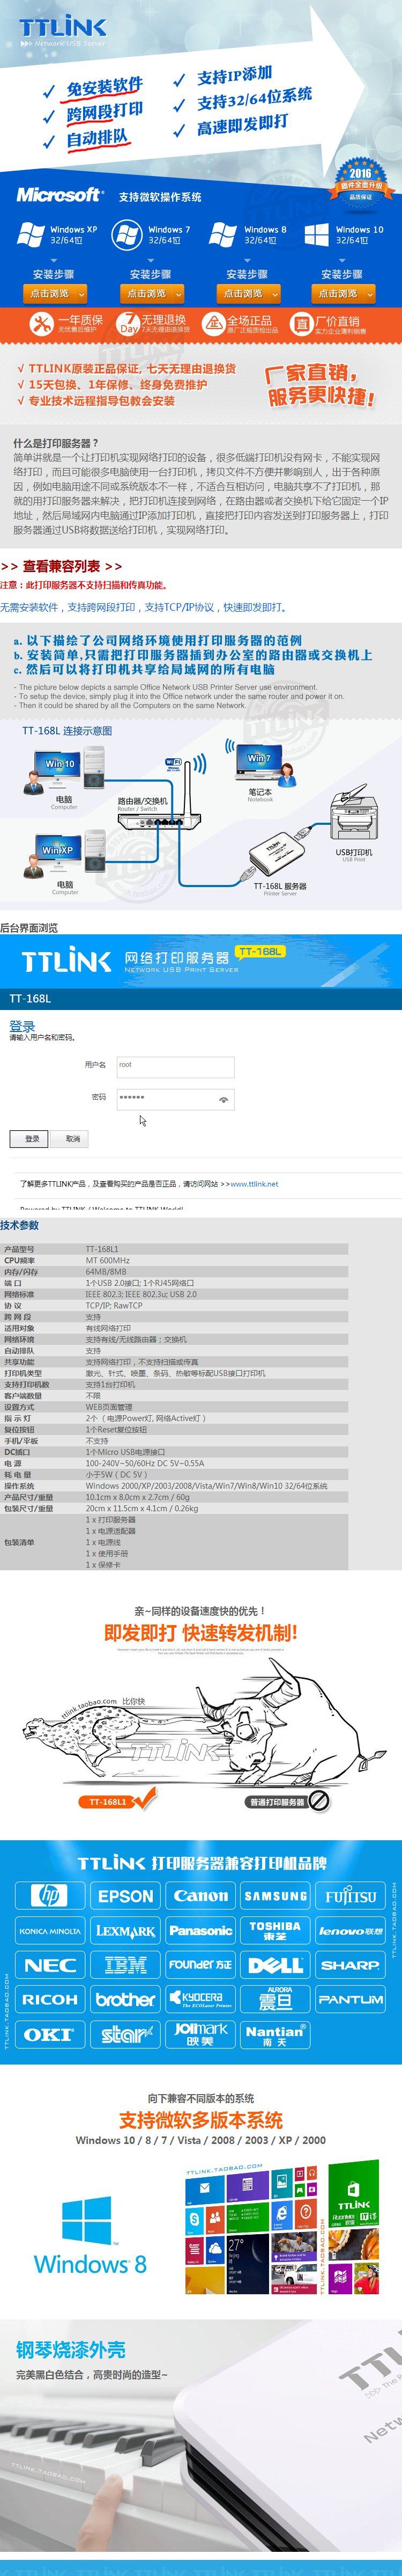Click the PANTUM brand logo
The width and height of the screenshot is (402, 2576).
pos(350,2000)
